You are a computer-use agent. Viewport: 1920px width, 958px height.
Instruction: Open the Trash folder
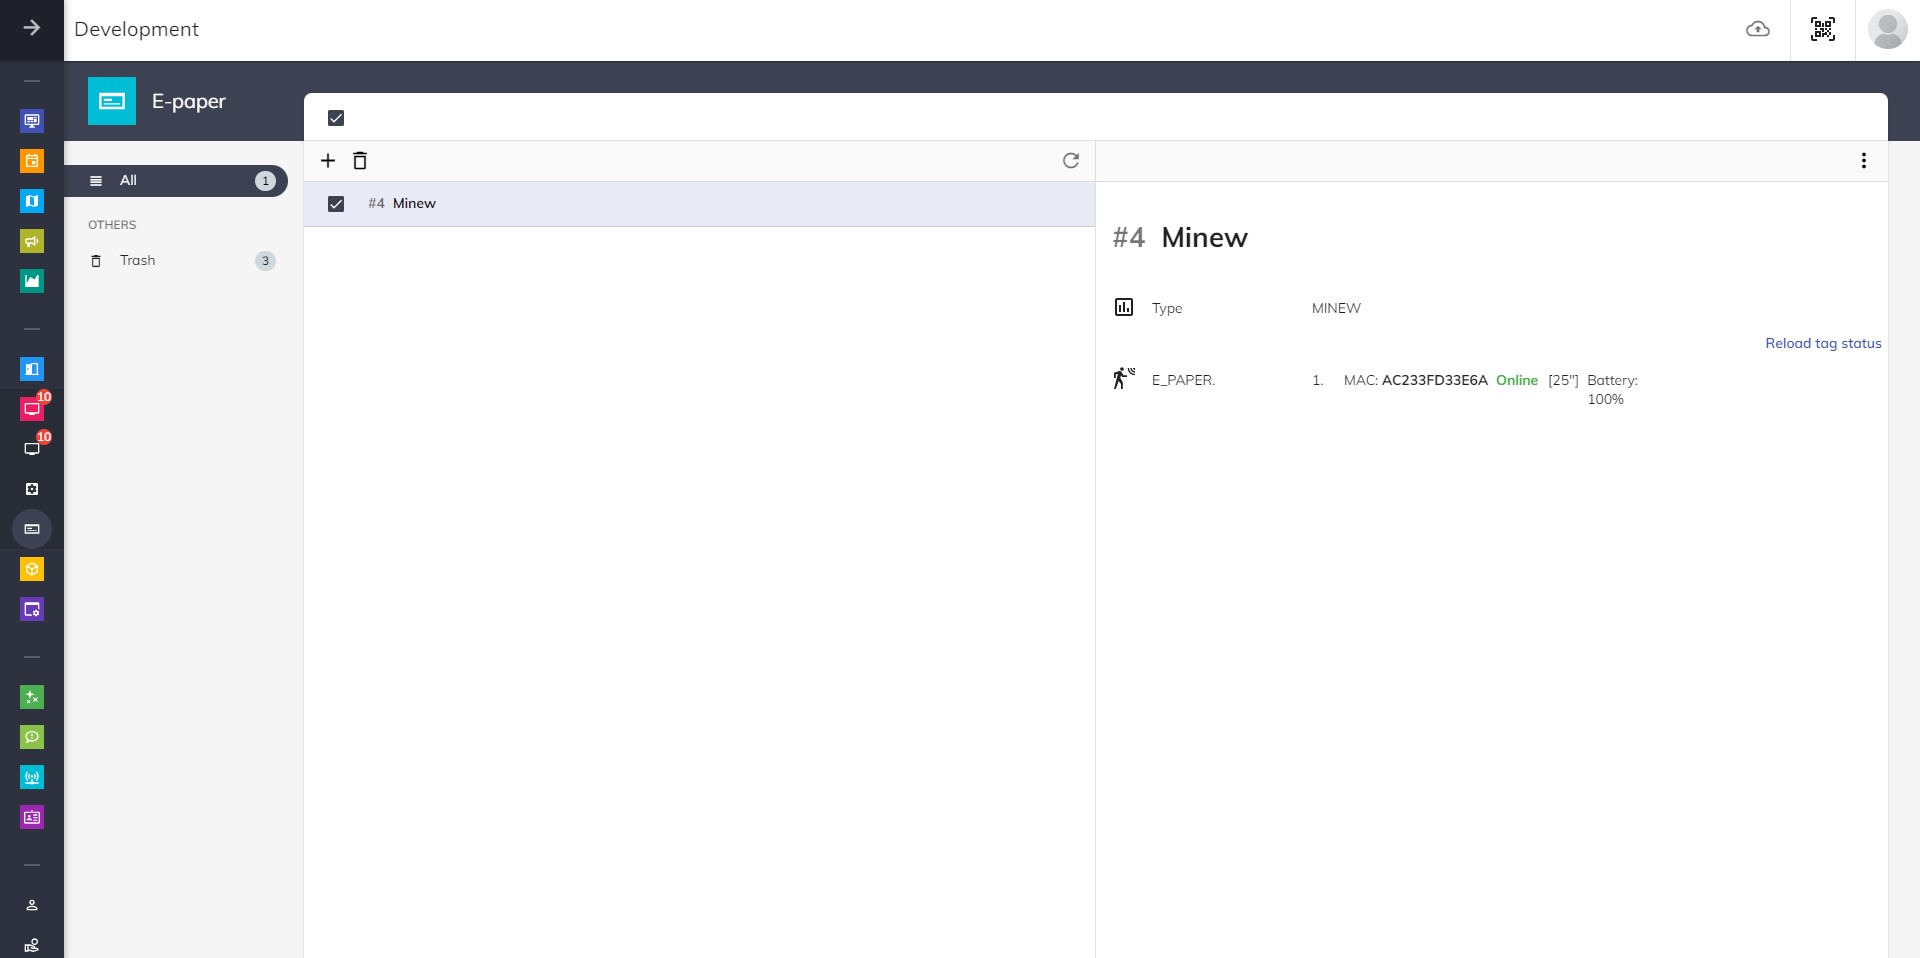click(x=138, y=261)
